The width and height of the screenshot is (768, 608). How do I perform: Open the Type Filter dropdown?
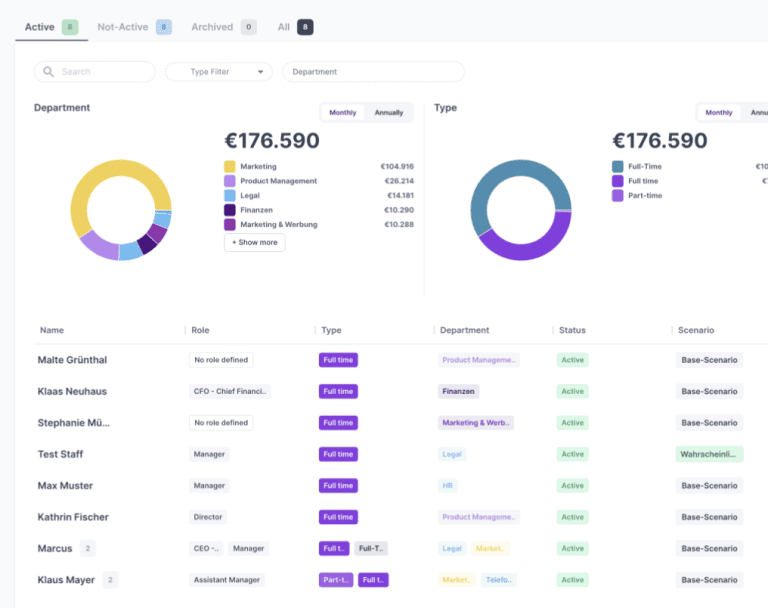point(218,72)
